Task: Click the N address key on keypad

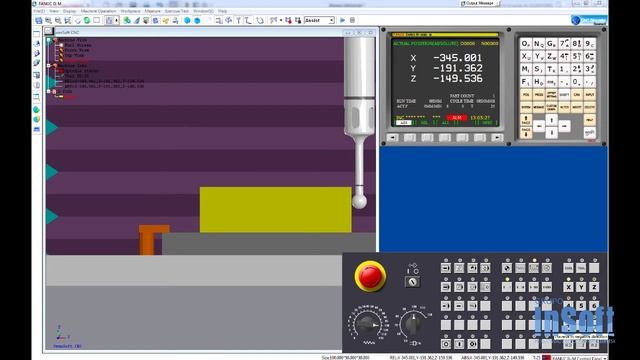Action: pyautogui.click(x=538, y=43)
